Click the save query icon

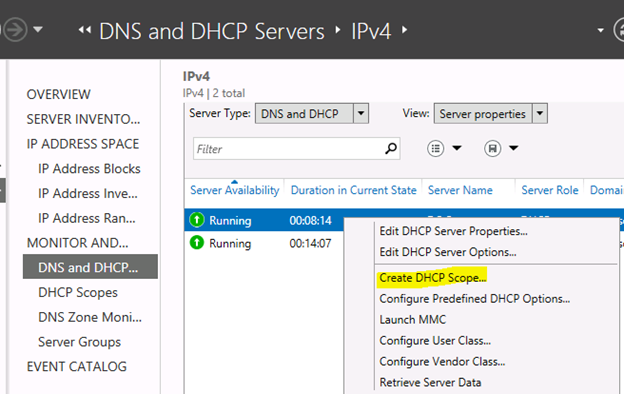492,148
